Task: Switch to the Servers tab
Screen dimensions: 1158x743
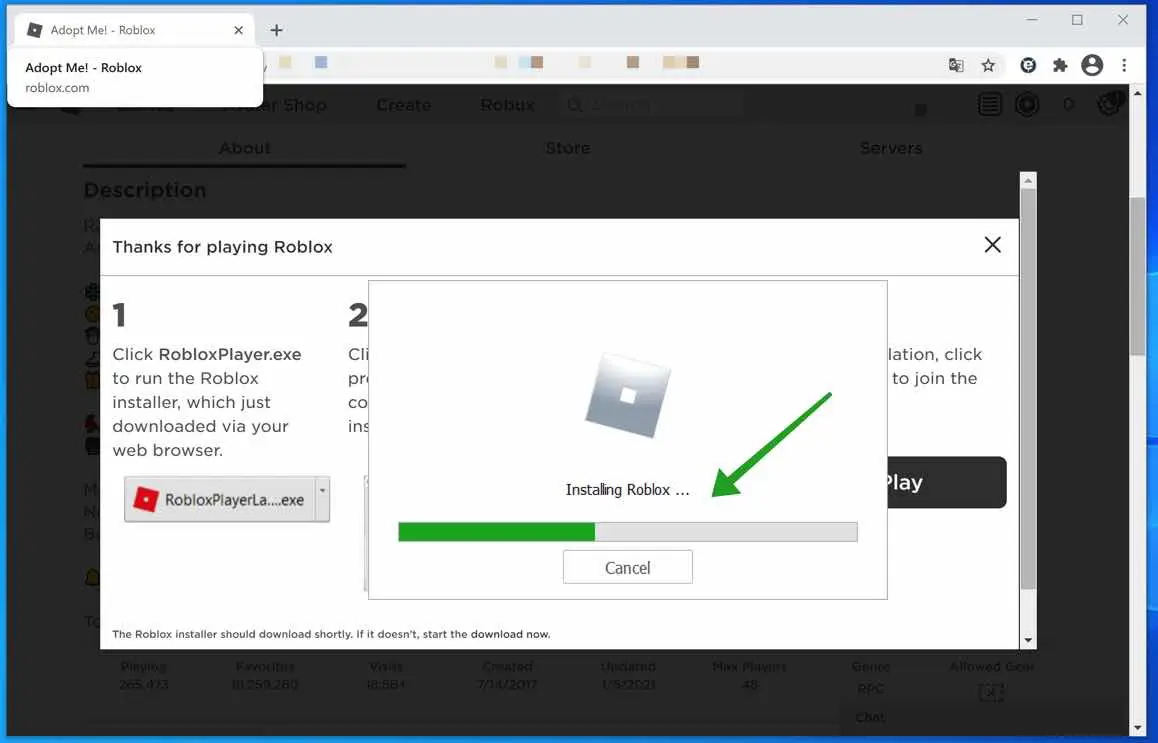Action: [891, 148]
